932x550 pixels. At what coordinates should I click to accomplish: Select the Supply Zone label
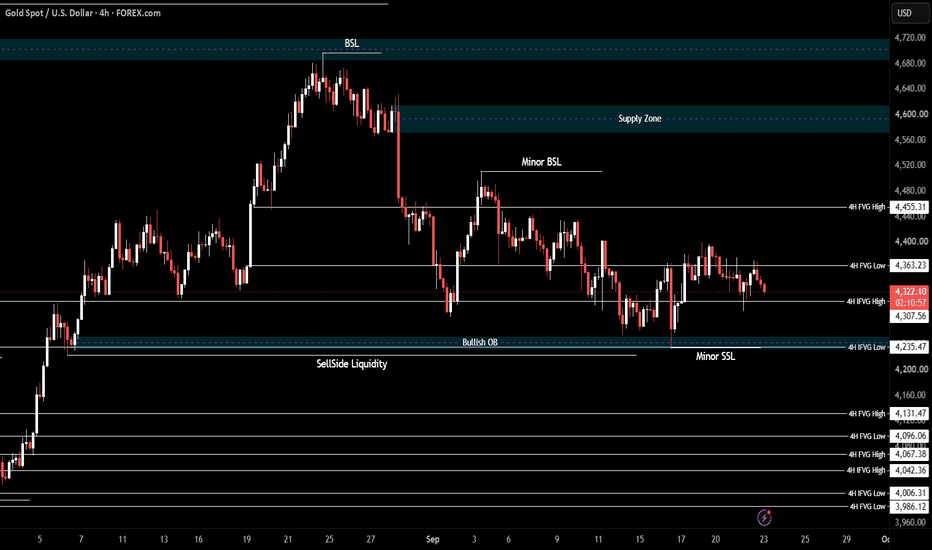(x=640, y=119)
